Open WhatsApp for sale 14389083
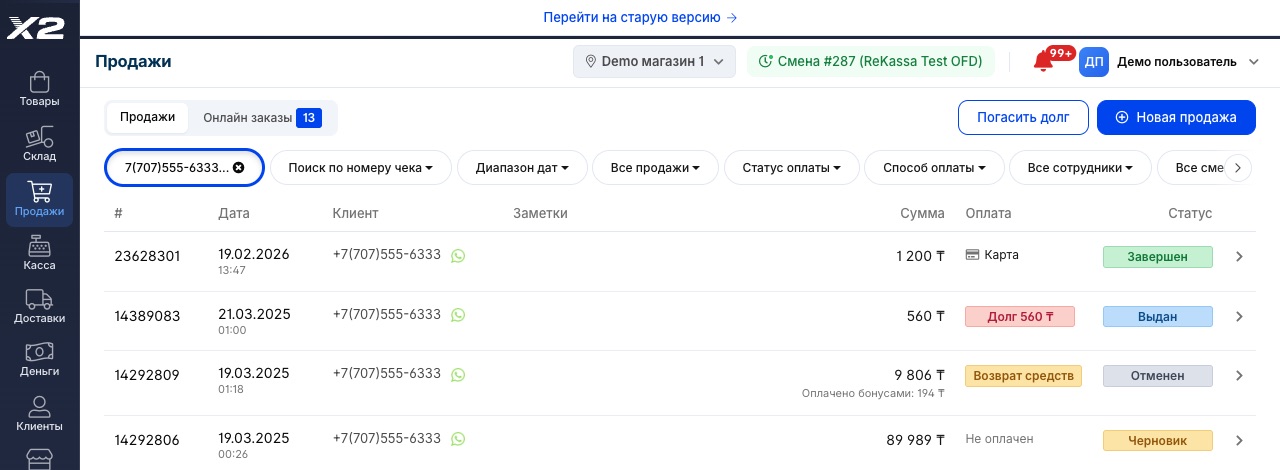 [458, 315]
